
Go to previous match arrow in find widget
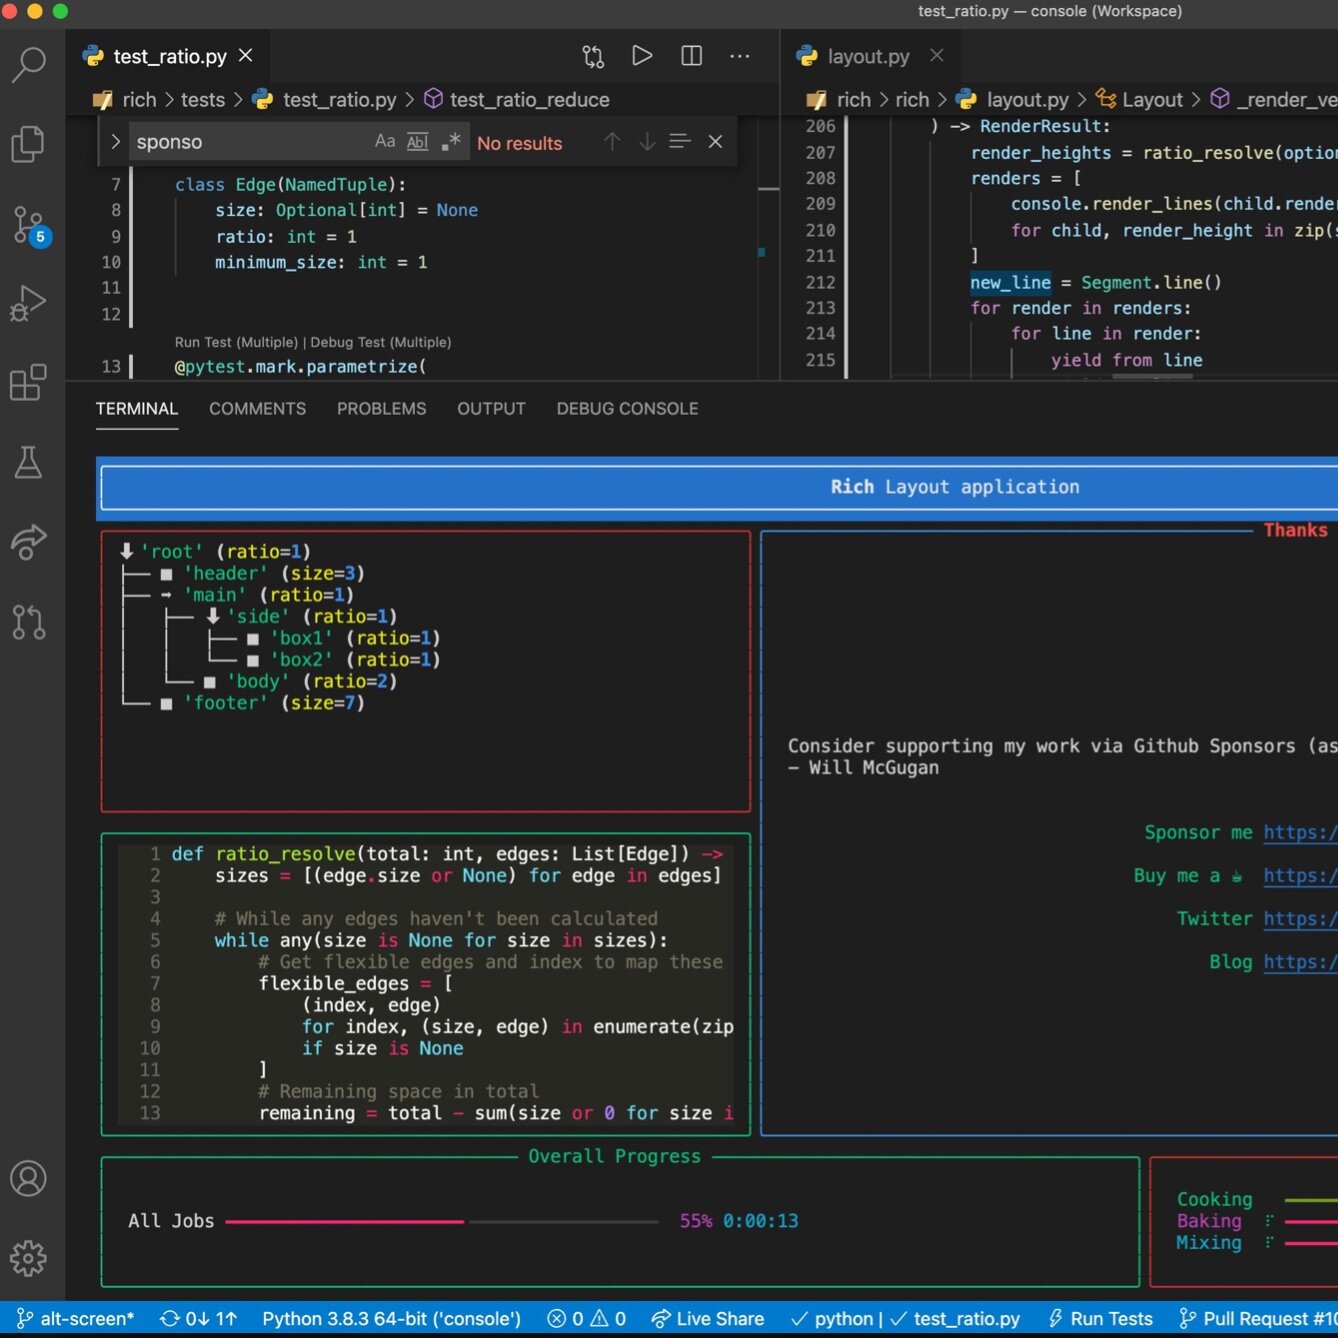click(612, 142)
